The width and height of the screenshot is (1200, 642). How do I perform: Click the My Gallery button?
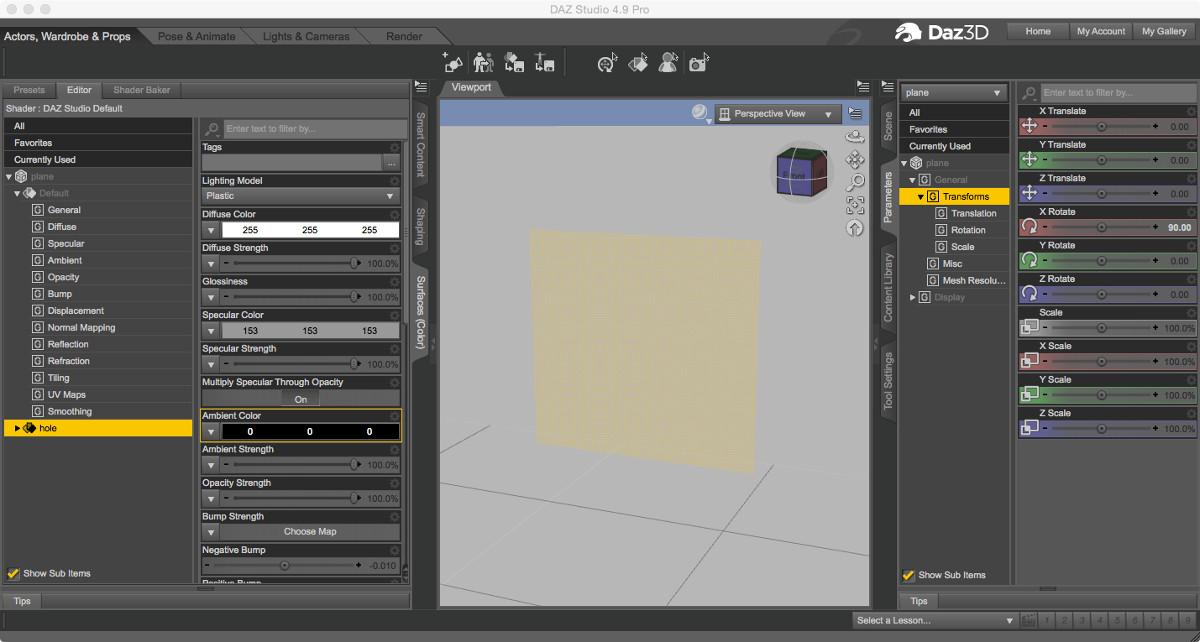[1164, 31]
